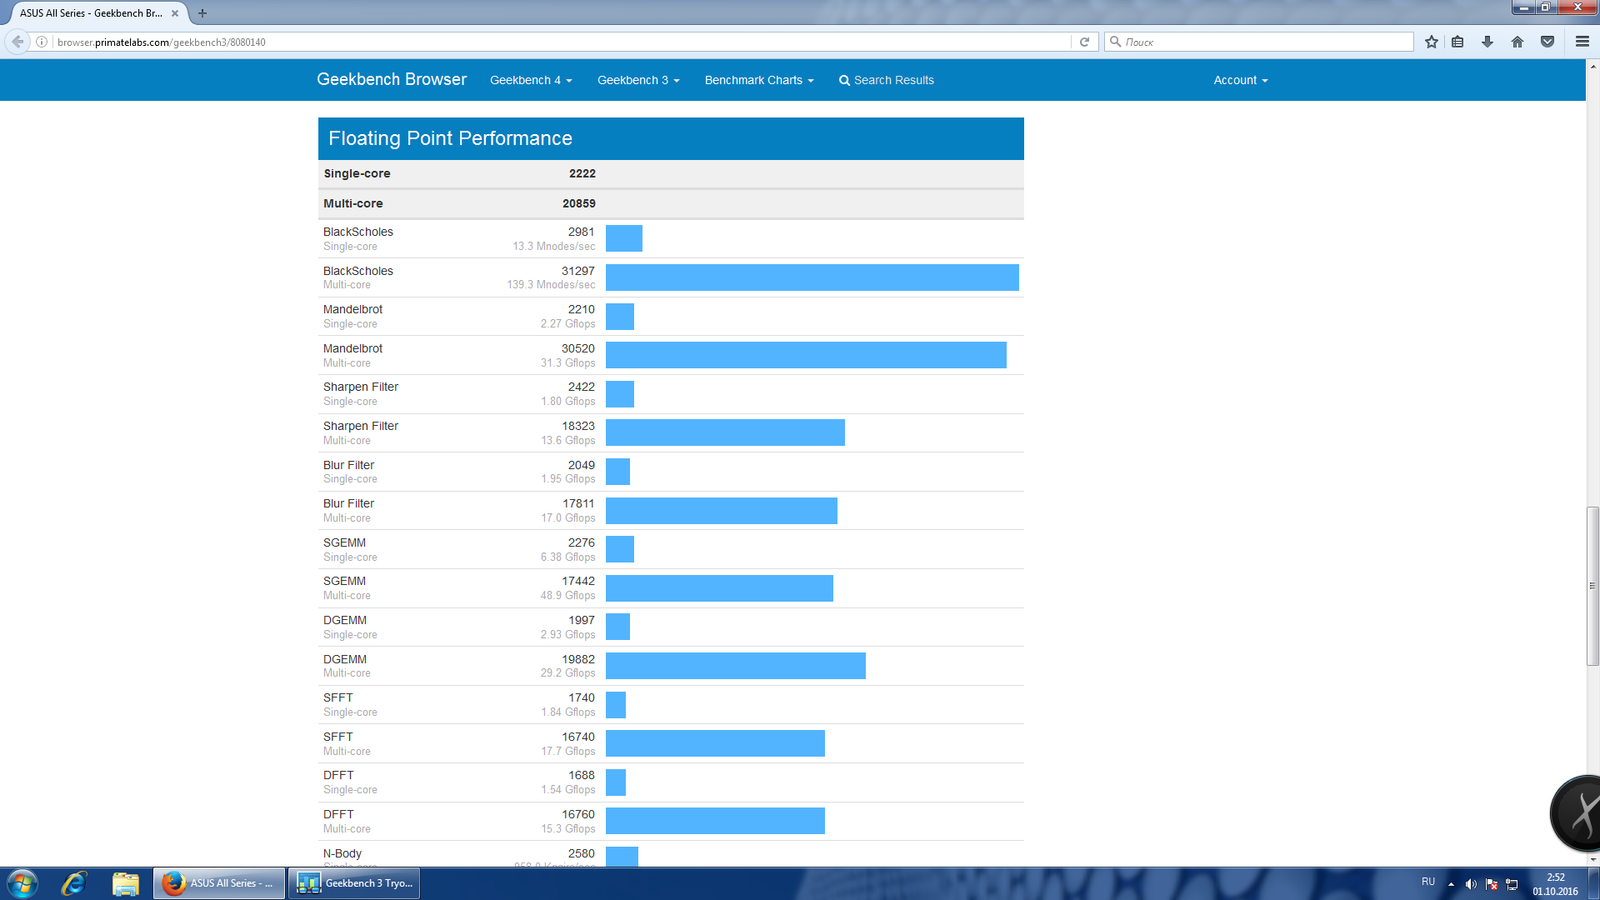
Task: Expand the Geekbench 3 dropdown
Action: click(638, 80)
